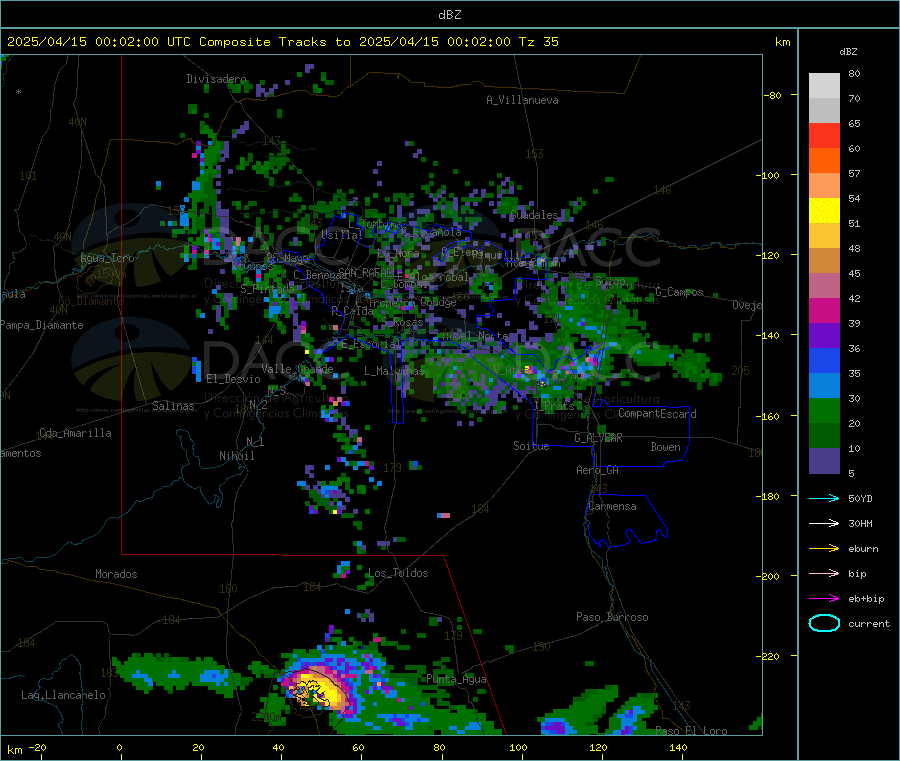Click the white 30HM track arrow in legend
This screenshot has width=900, height=761.
point(824,523)
